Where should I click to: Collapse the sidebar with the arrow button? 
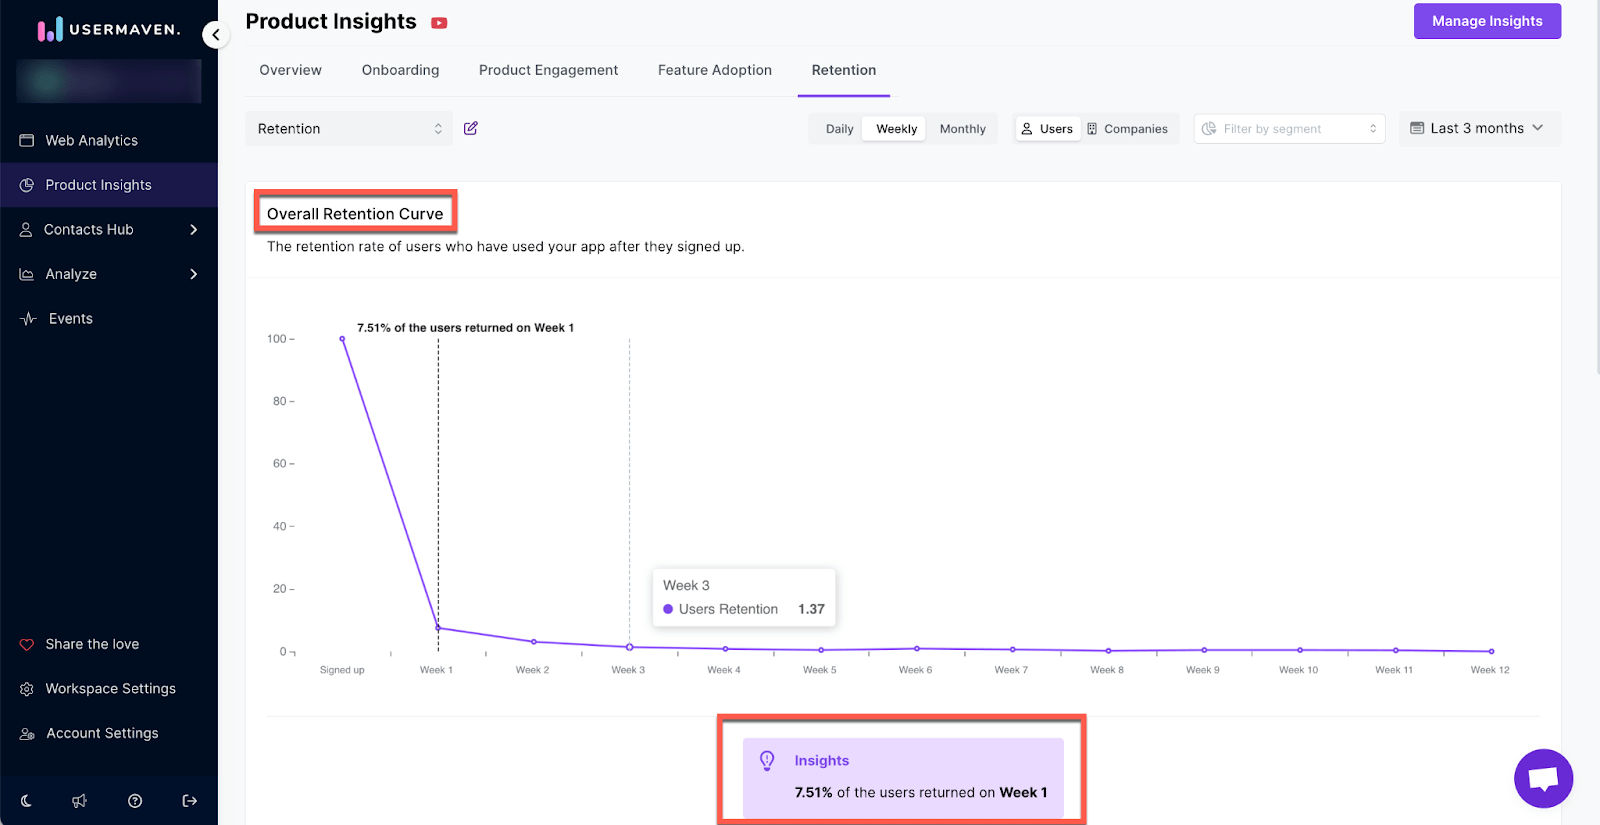[x=215, y=35]
